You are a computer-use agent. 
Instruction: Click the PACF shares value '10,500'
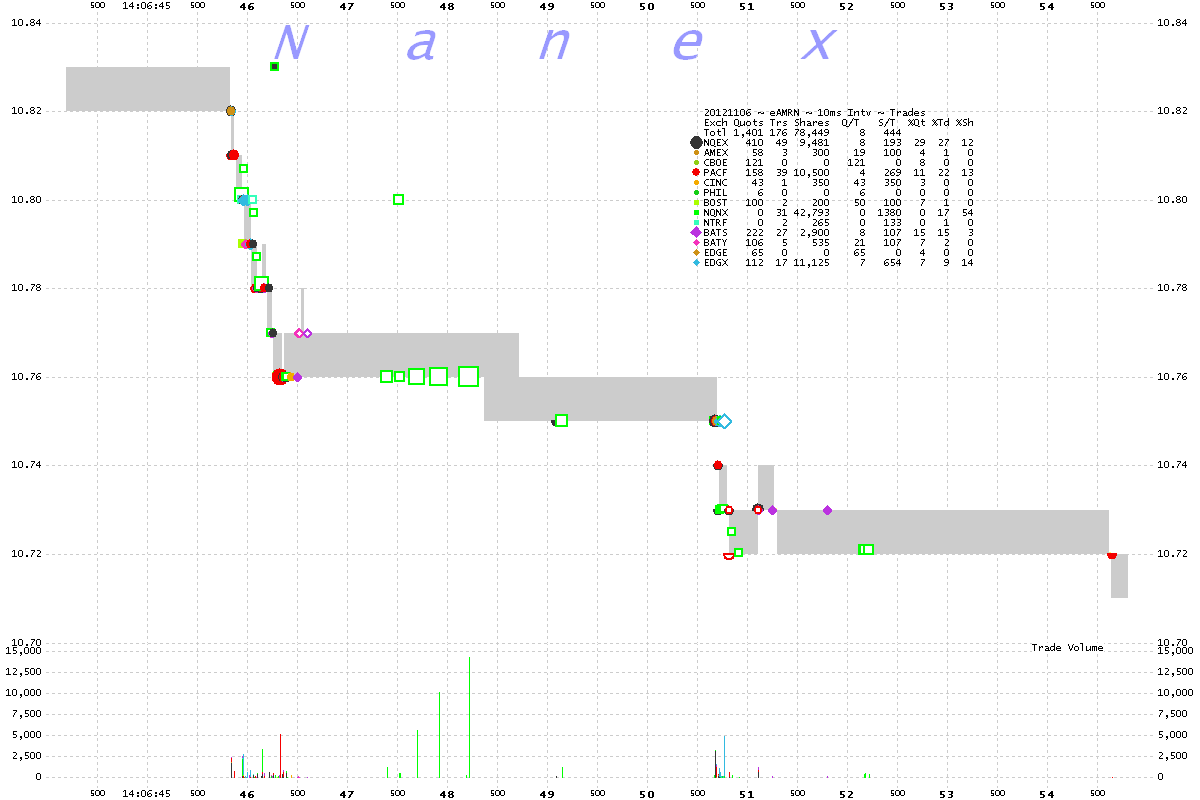click(x=810, y=172)
